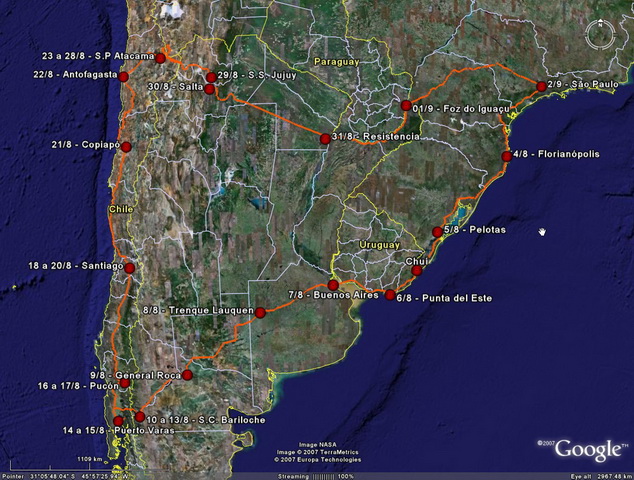Click the Santiago placemark dot
The image size is (634, 480).
[x=129, y=267]
